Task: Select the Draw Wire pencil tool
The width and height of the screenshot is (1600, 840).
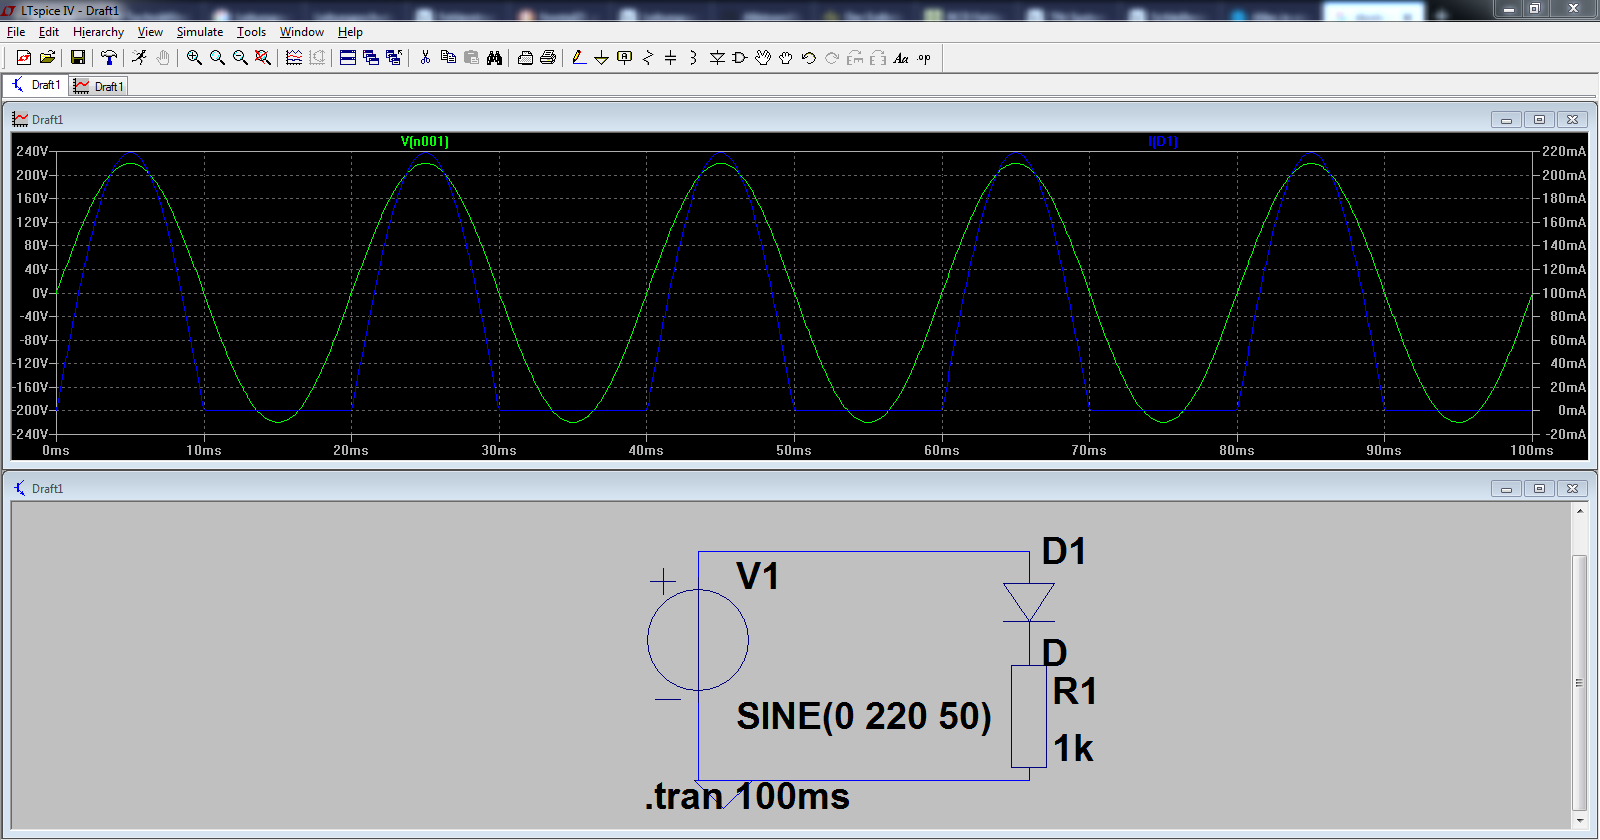Action: pyautogui.click(x=579, y=58)
